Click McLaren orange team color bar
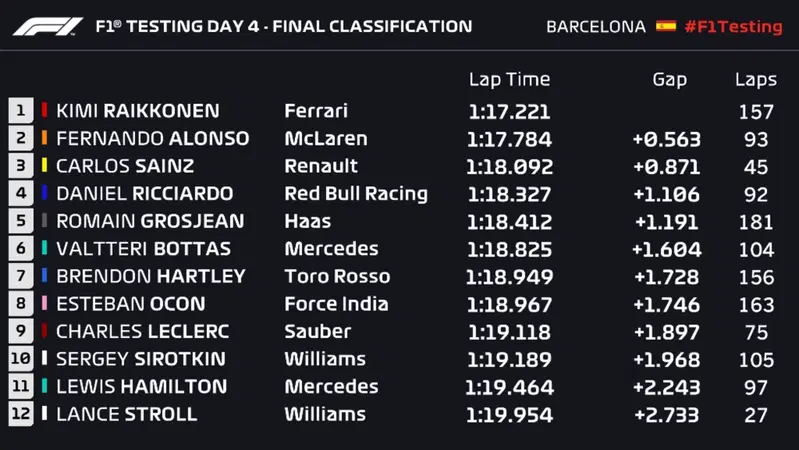This screenshot has width=799, height=450. click(44, 138)
